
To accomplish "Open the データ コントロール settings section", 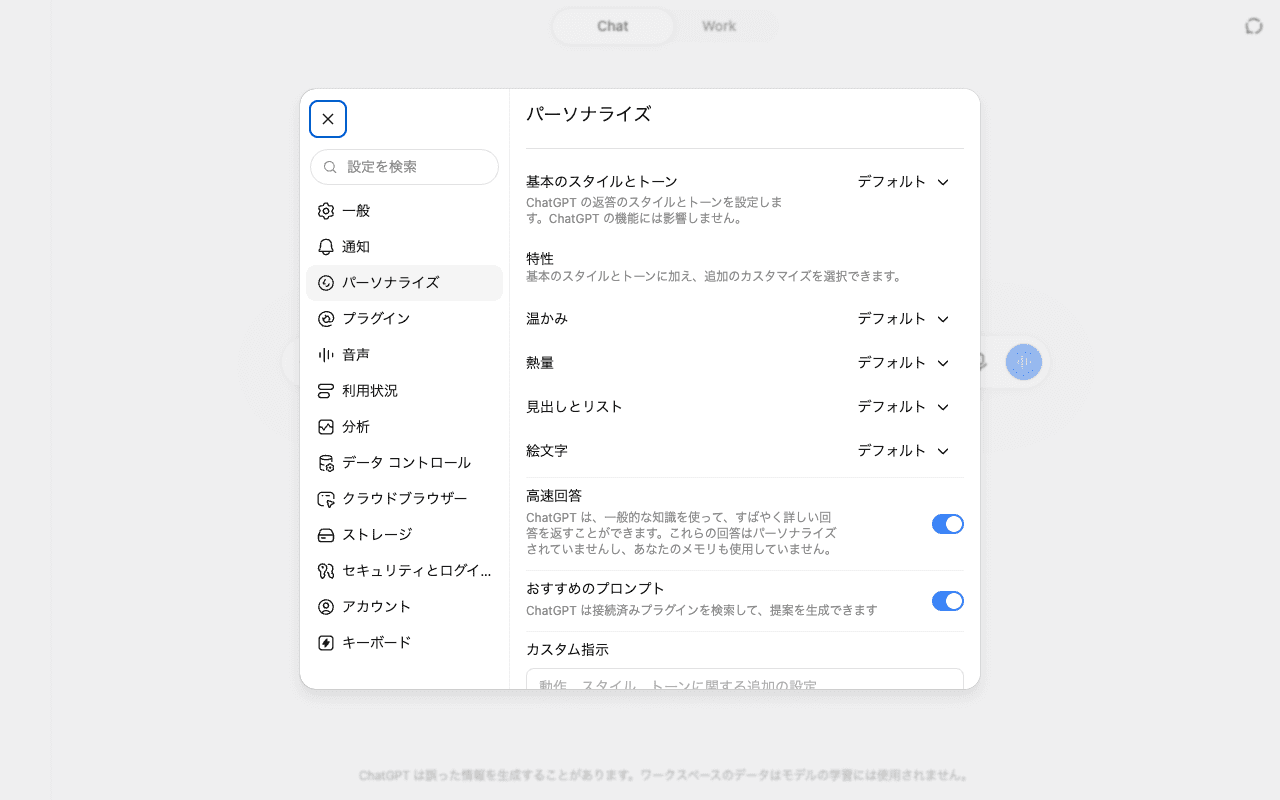I will [x=404, y=463].
